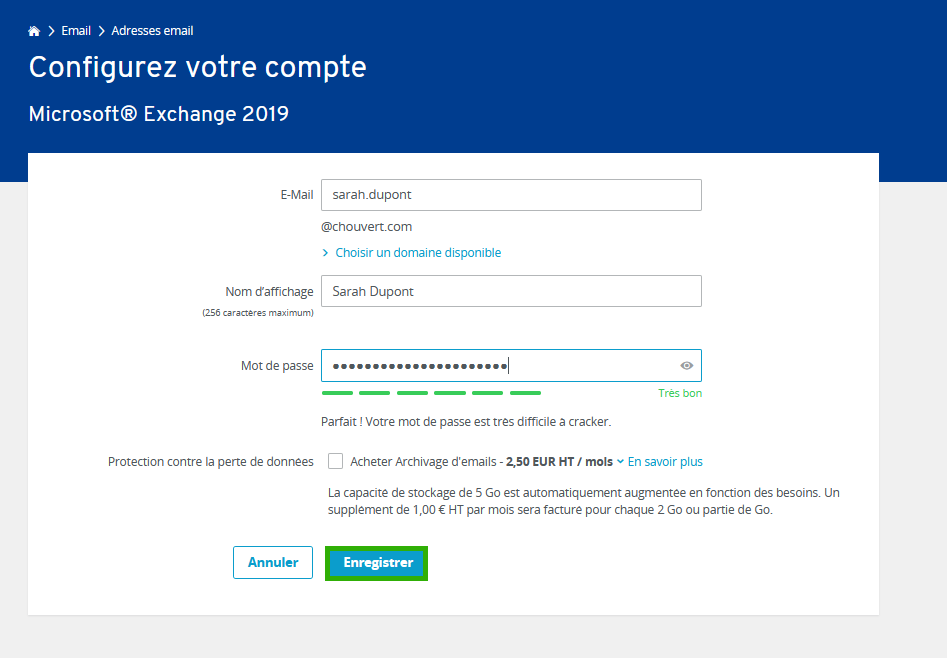Tick the Acheter Archivage d'emails checkbox
The image size is (947, 658).
click(335, 461)
